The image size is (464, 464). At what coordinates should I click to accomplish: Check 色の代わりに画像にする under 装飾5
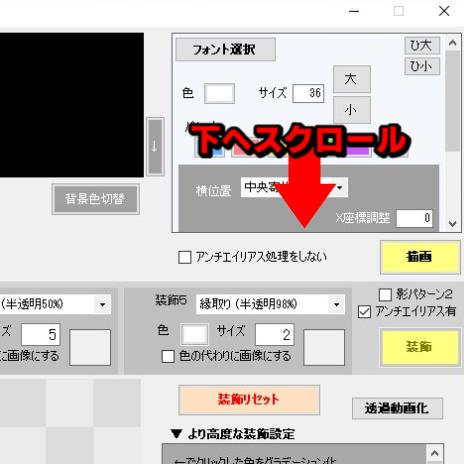[168, 356]
